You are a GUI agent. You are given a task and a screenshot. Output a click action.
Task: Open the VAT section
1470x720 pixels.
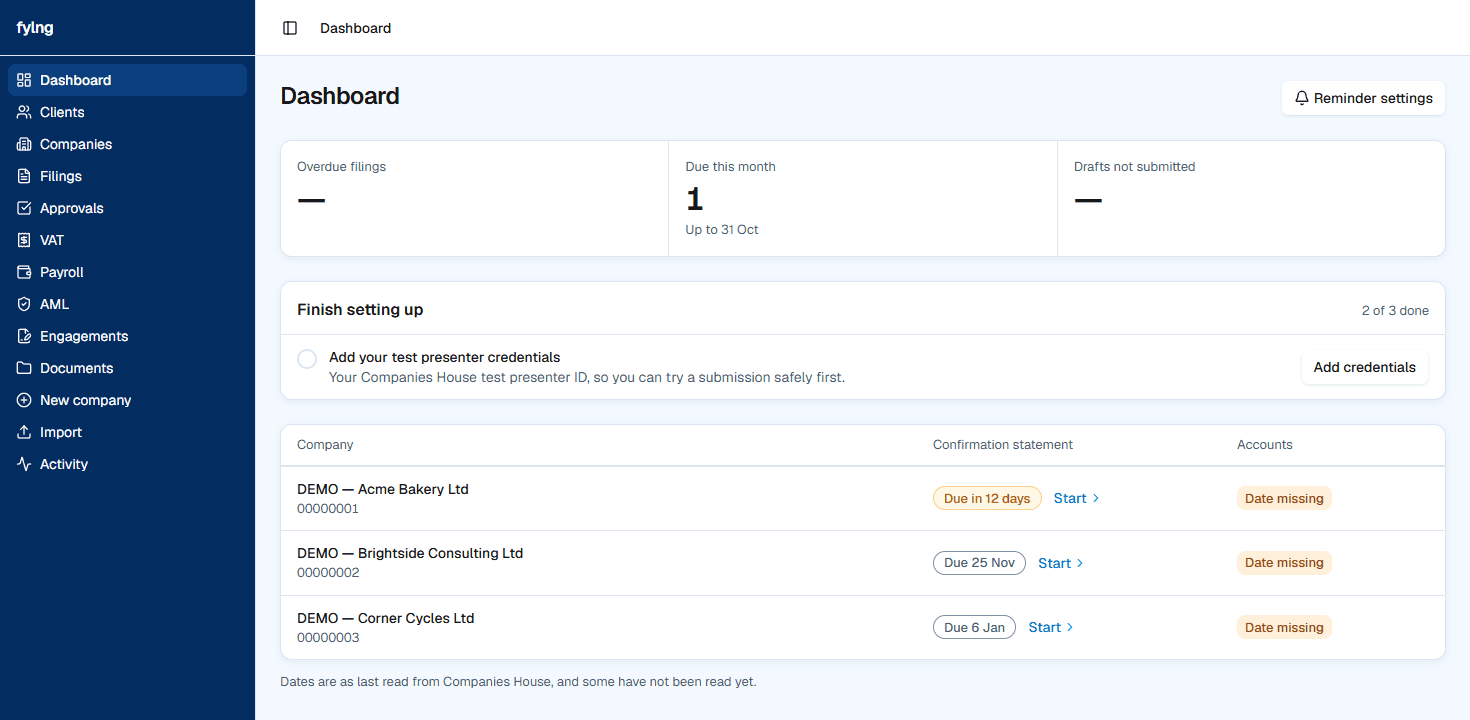(127, 240)
